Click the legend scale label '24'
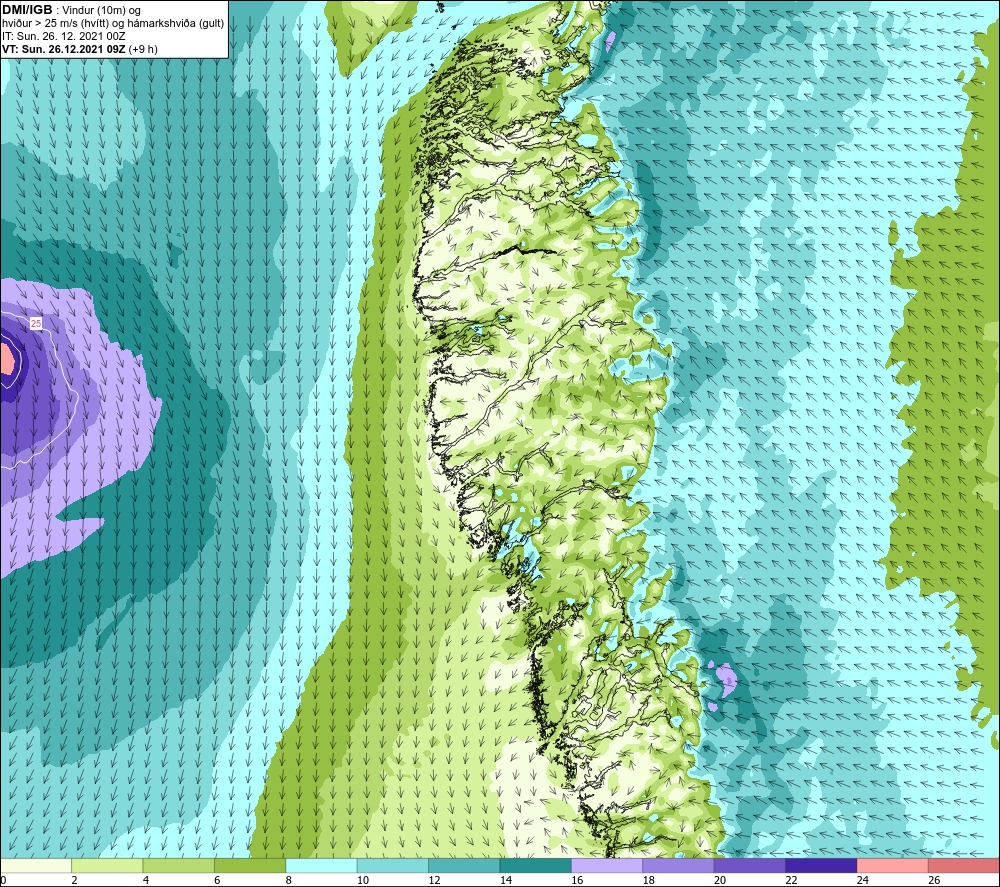 coord(863,880)
